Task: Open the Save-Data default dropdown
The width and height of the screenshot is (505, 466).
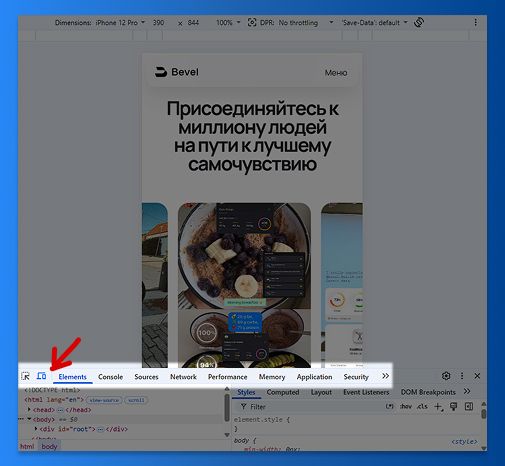Action: point(374,23)
